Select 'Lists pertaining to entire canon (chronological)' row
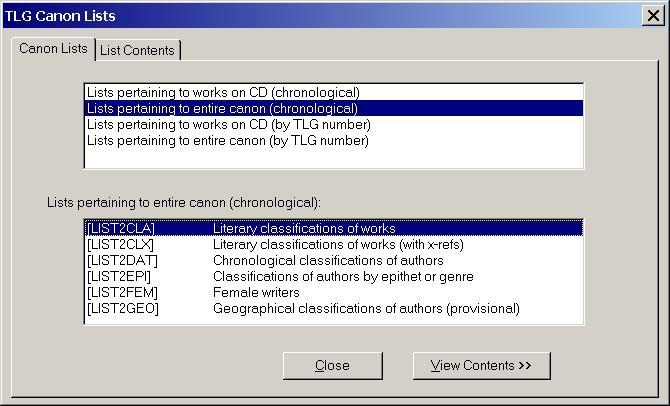This screenshot has width=670, height=406. (x=334, y=108)
